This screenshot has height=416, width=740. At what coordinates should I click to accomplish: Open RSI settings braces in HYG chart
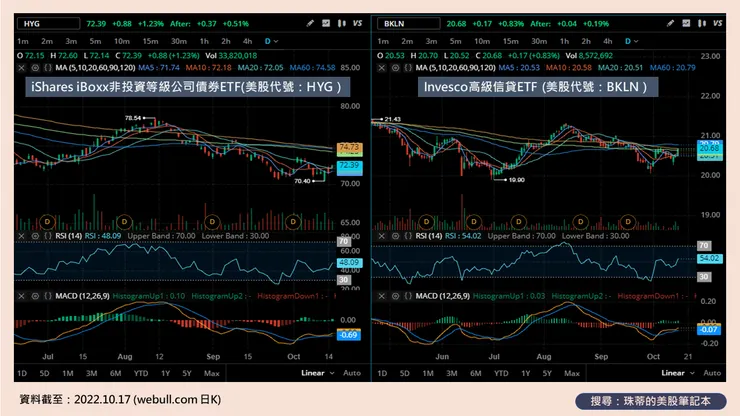[x=48, y=236]
